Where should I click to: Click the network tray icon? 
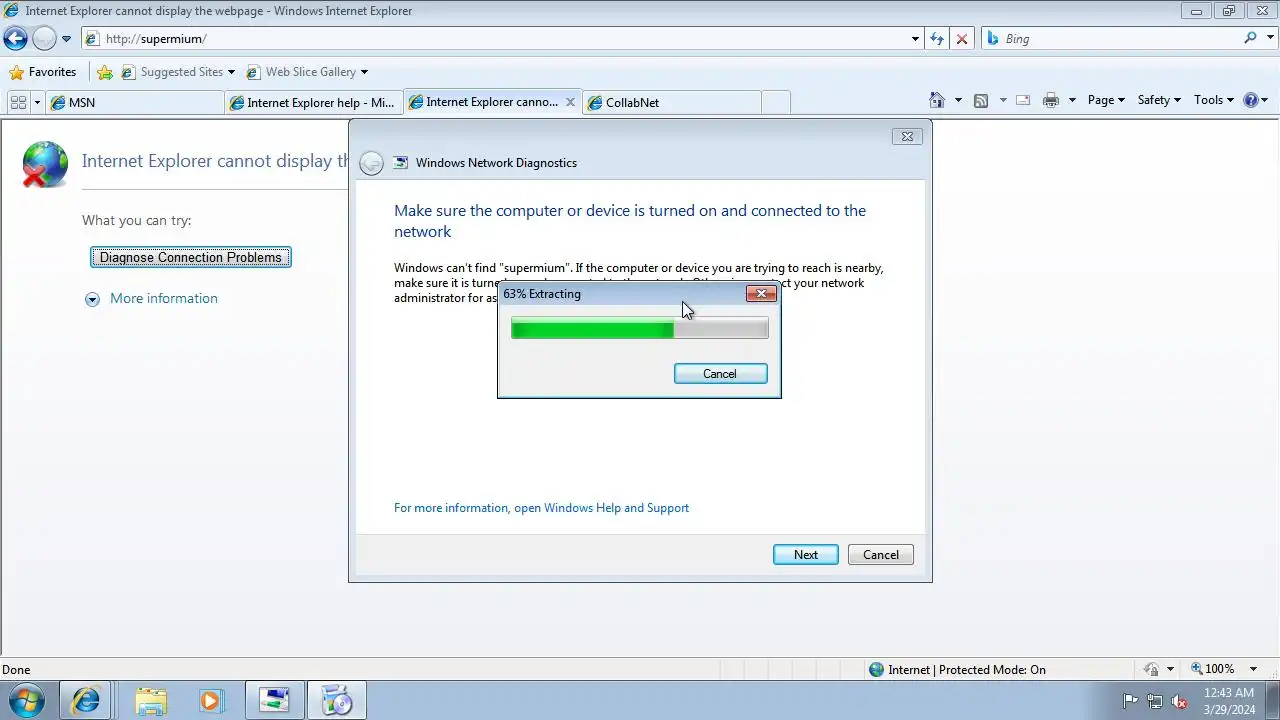(1155, 701)
